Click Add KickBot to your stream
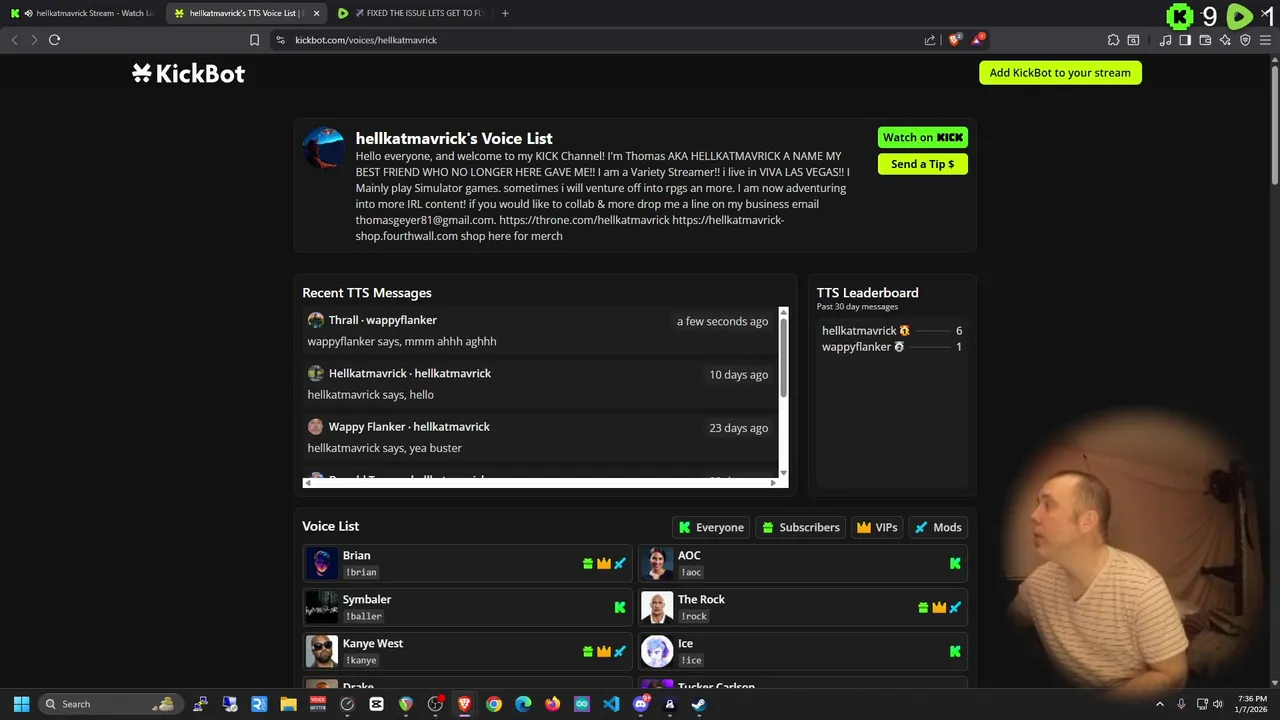 click(1060, 72)
